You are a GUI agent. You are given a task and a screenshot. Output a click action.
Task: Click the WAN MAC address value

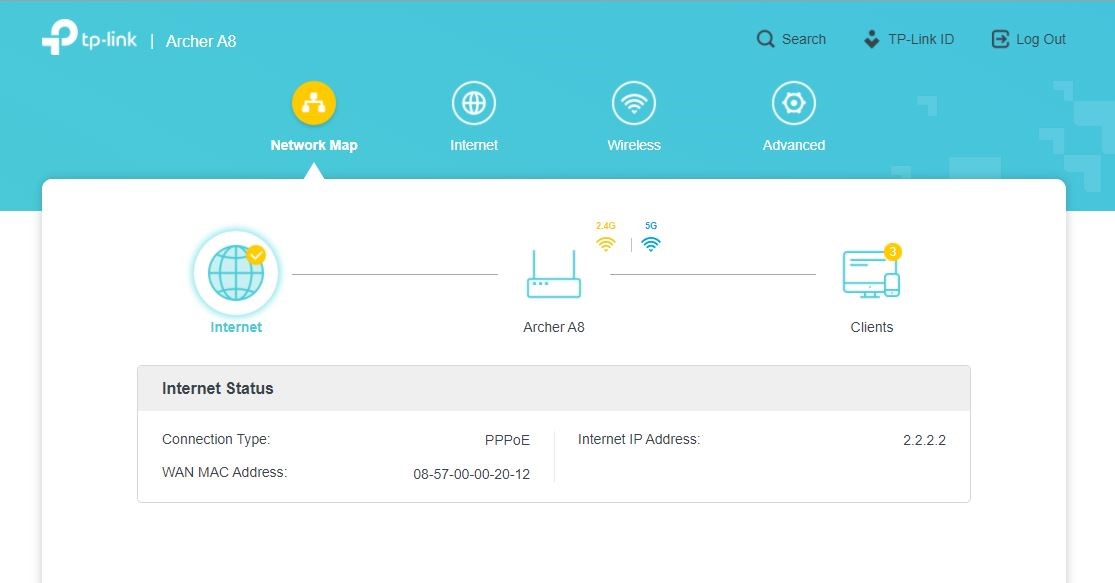(x=471, y=474)
